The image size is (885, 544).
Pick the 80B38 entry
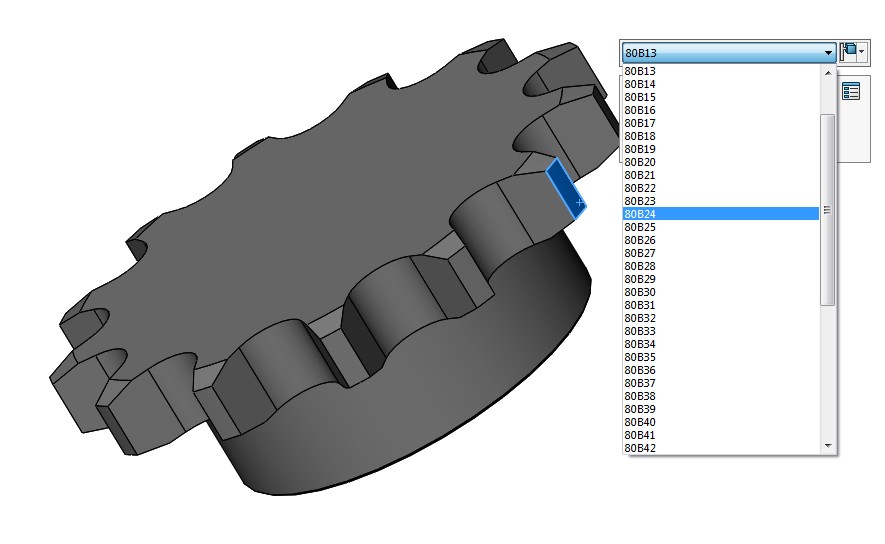(x=721, y=396)
